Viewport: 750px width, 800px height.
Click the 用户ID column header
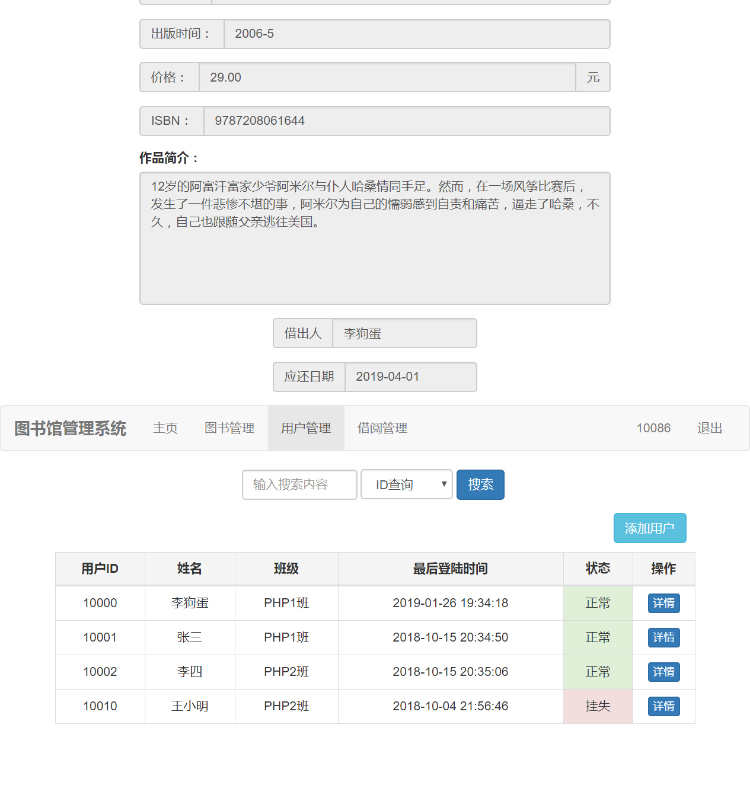[x=100, y=568]
